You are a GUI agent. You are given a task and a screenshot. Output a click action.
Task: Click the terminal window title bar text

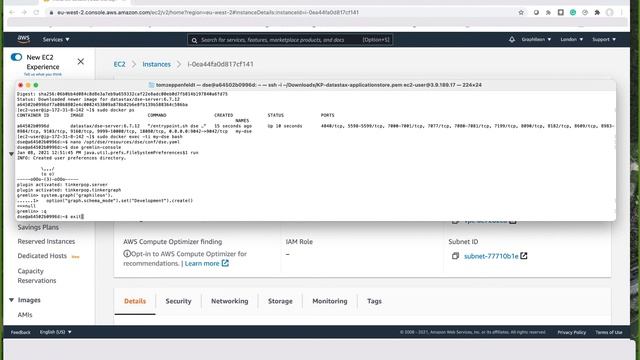318,85
